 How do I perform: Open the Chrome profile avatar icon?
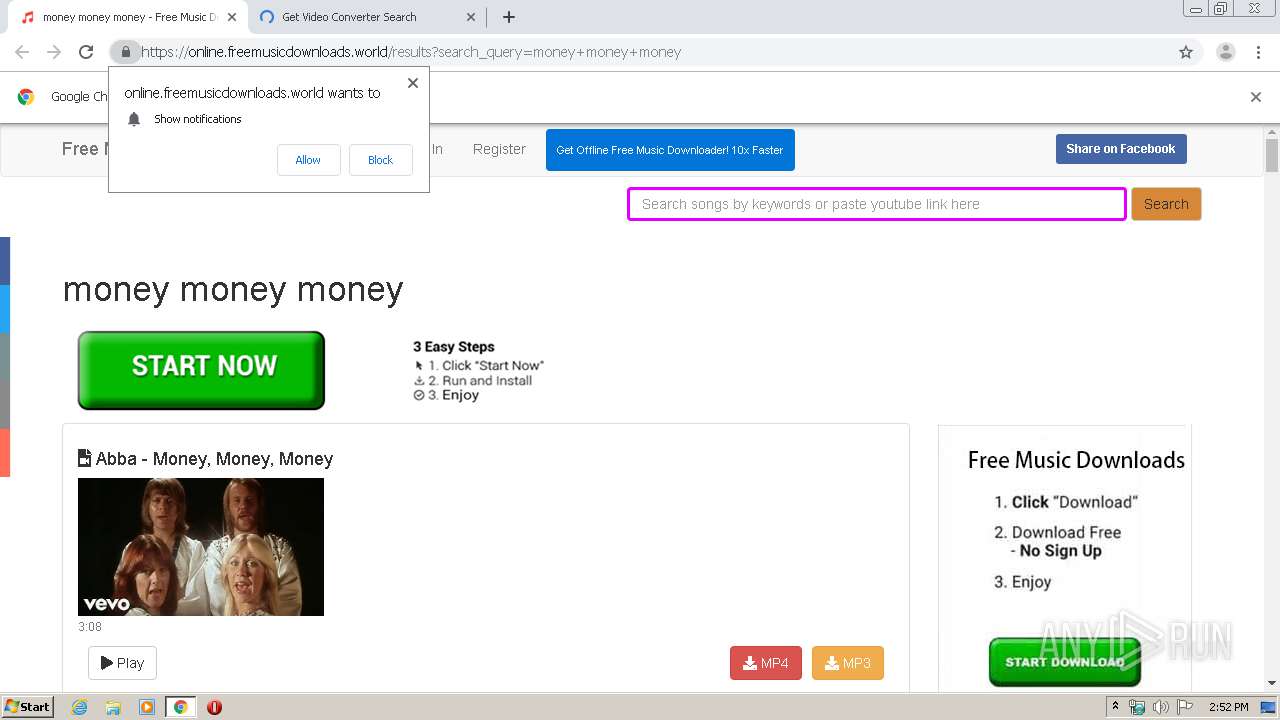[x=1226, y=52]
